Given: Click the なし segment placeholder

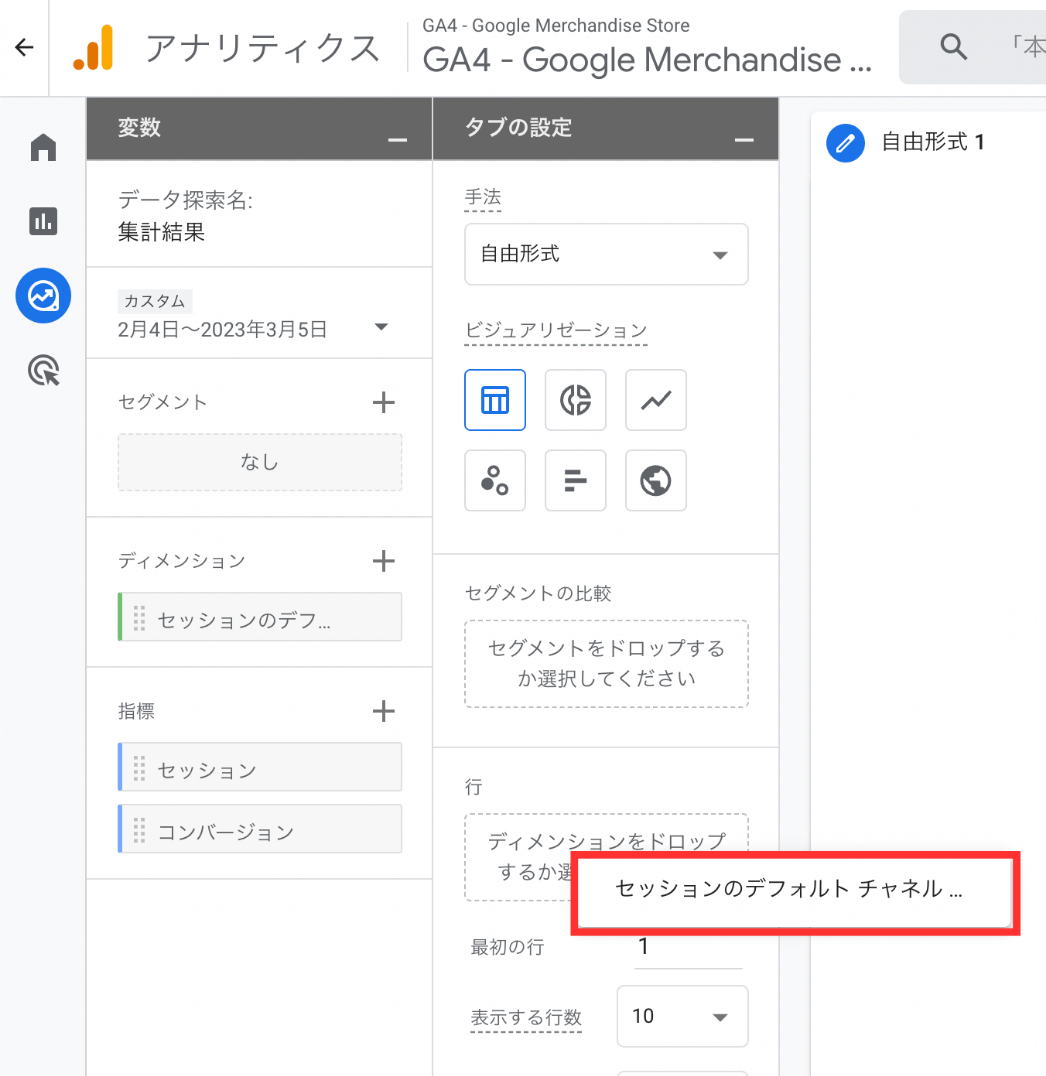Looking at the screenshot, I should tap(259, 462).
